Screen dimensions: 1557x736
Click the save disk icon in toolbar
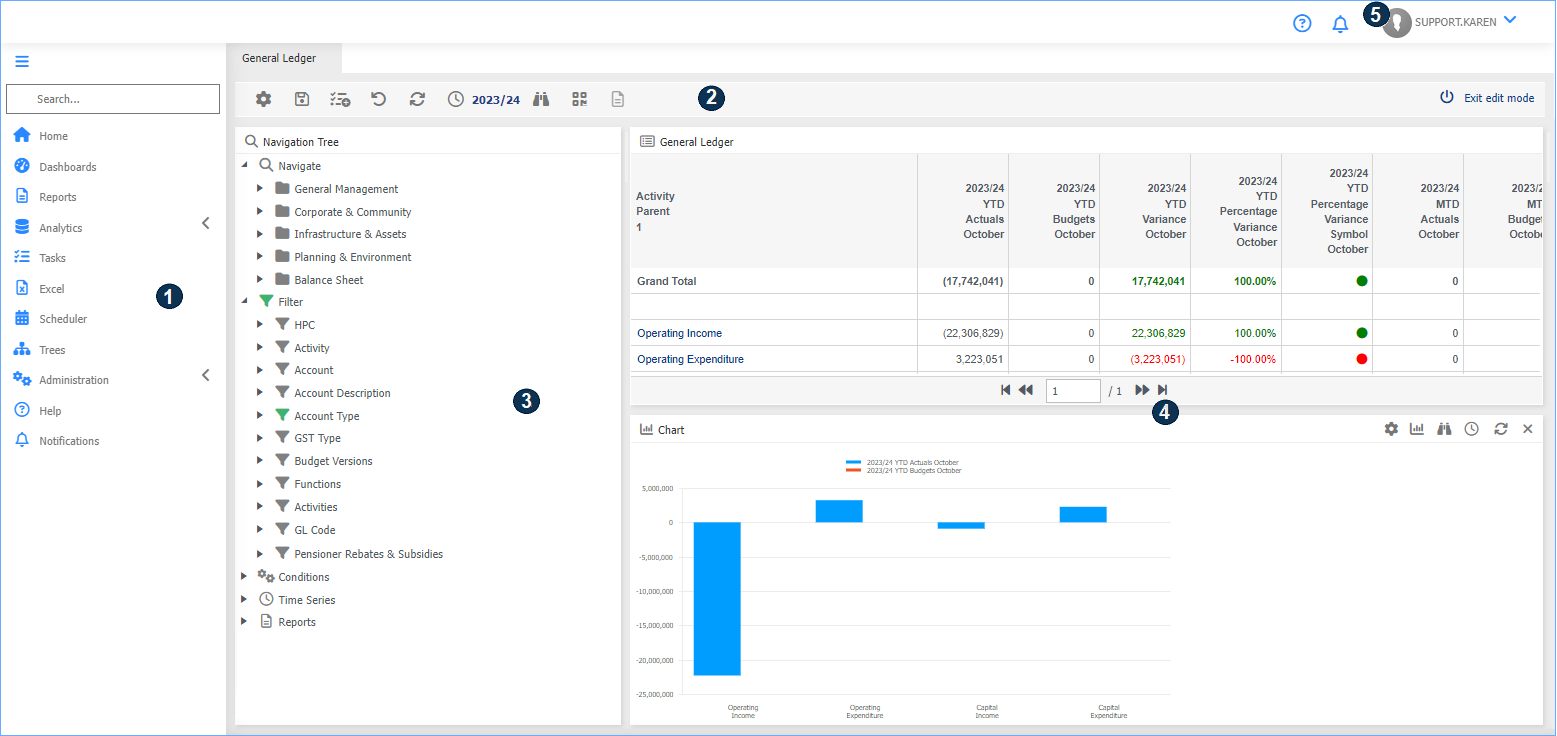point(301,99)
